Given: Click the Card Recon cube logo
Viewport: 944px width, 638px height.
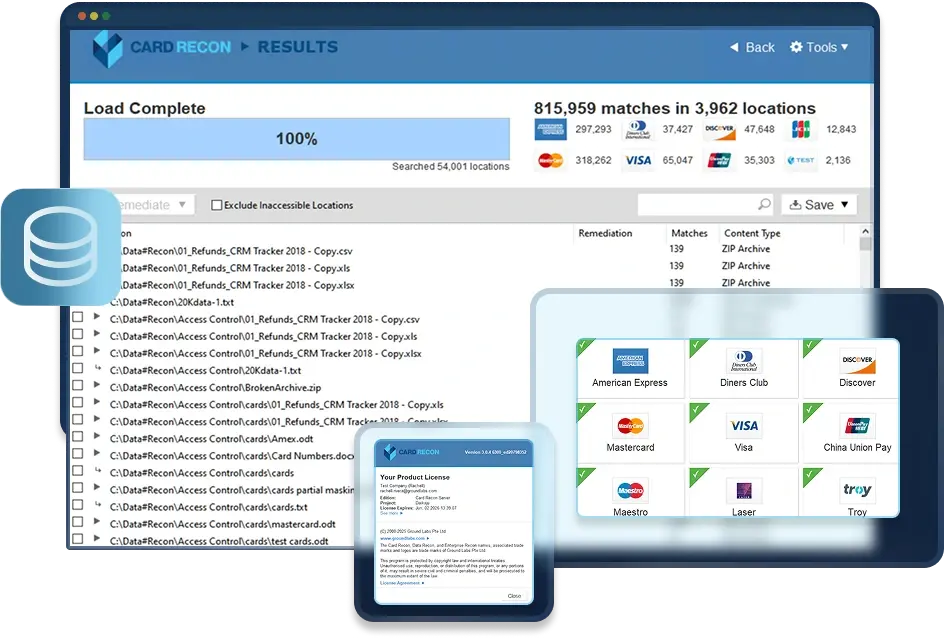Looking at the screenshot, I should [x=107, y=48].
